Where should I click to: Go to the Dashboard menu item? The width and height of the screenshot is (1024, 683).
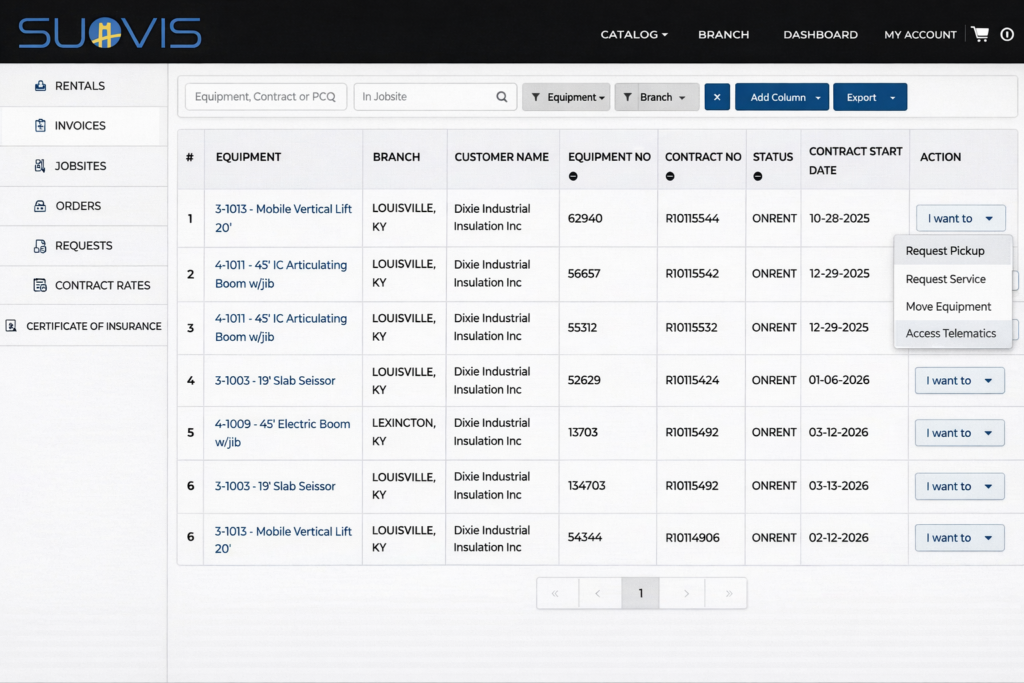coord(820,34)
